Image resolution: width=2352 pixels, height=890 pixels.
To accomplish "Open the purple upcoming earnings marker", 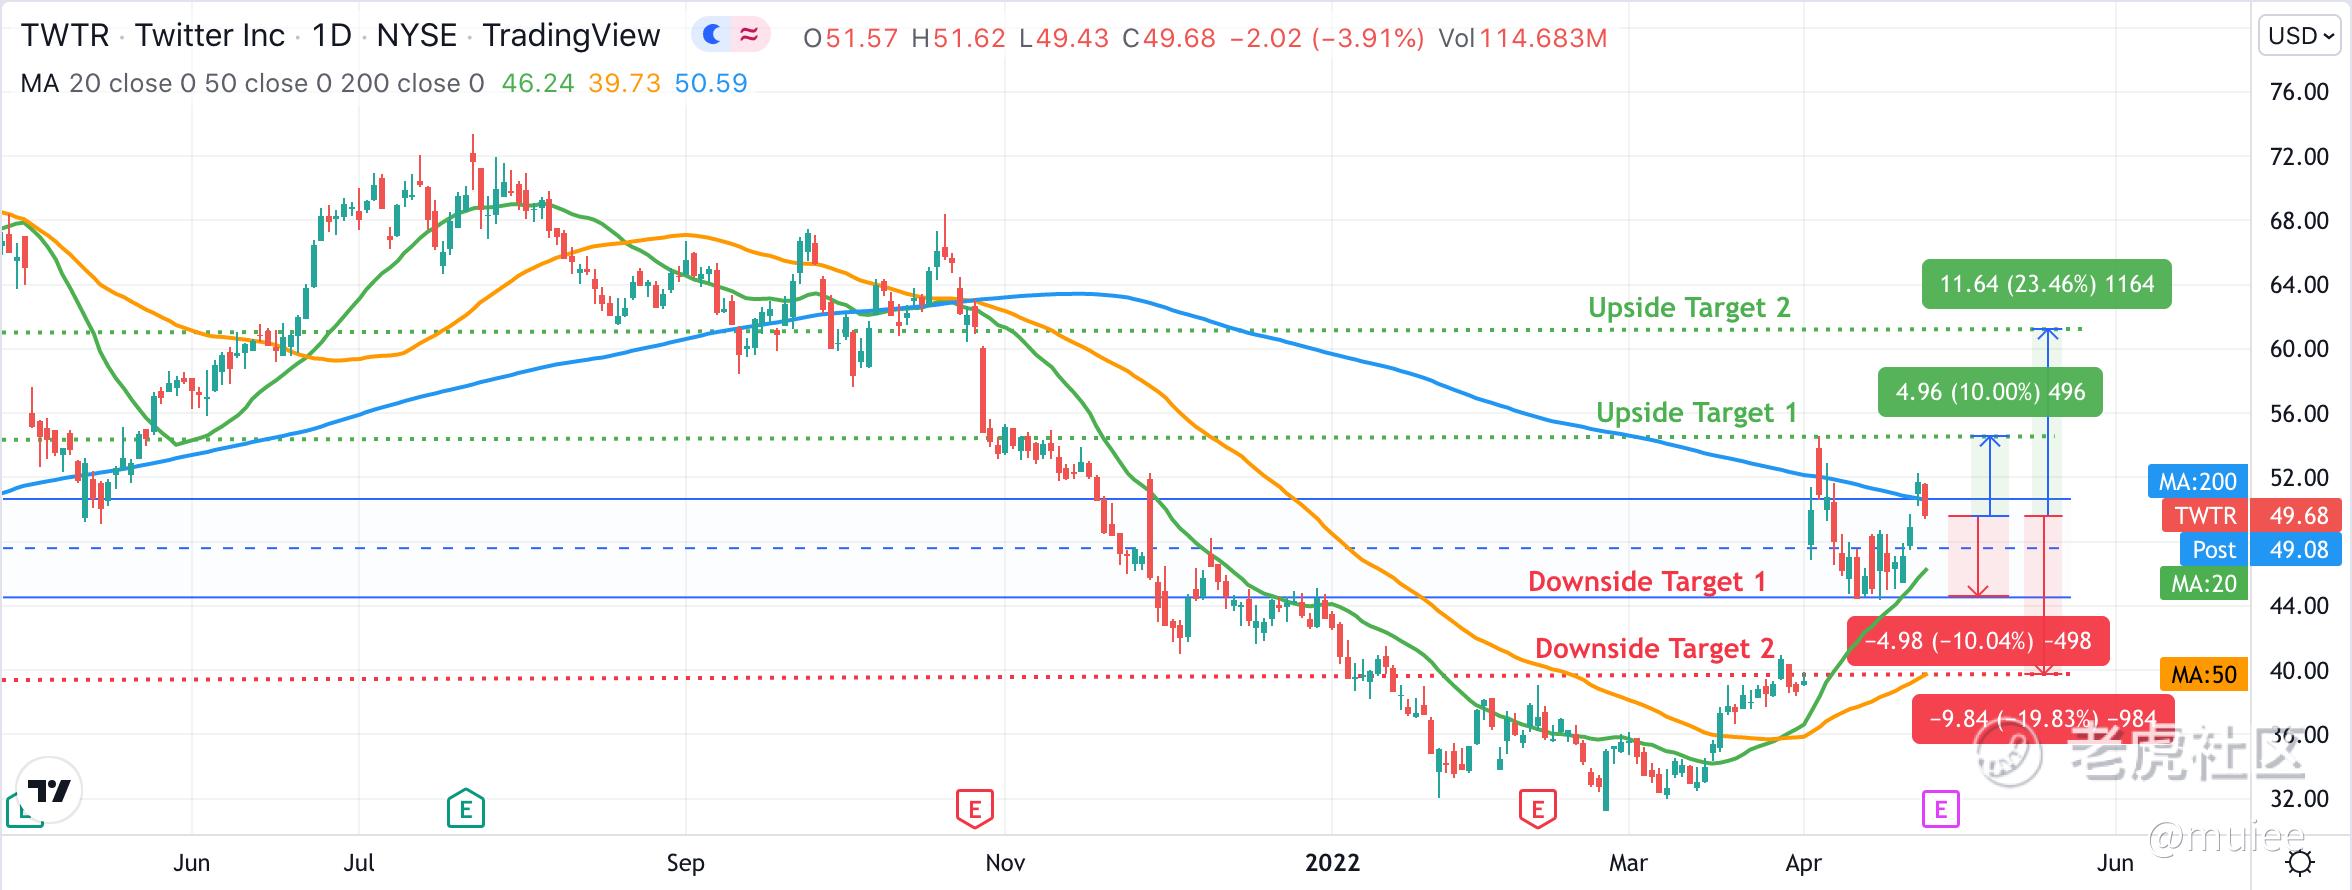I will 1941,808.
